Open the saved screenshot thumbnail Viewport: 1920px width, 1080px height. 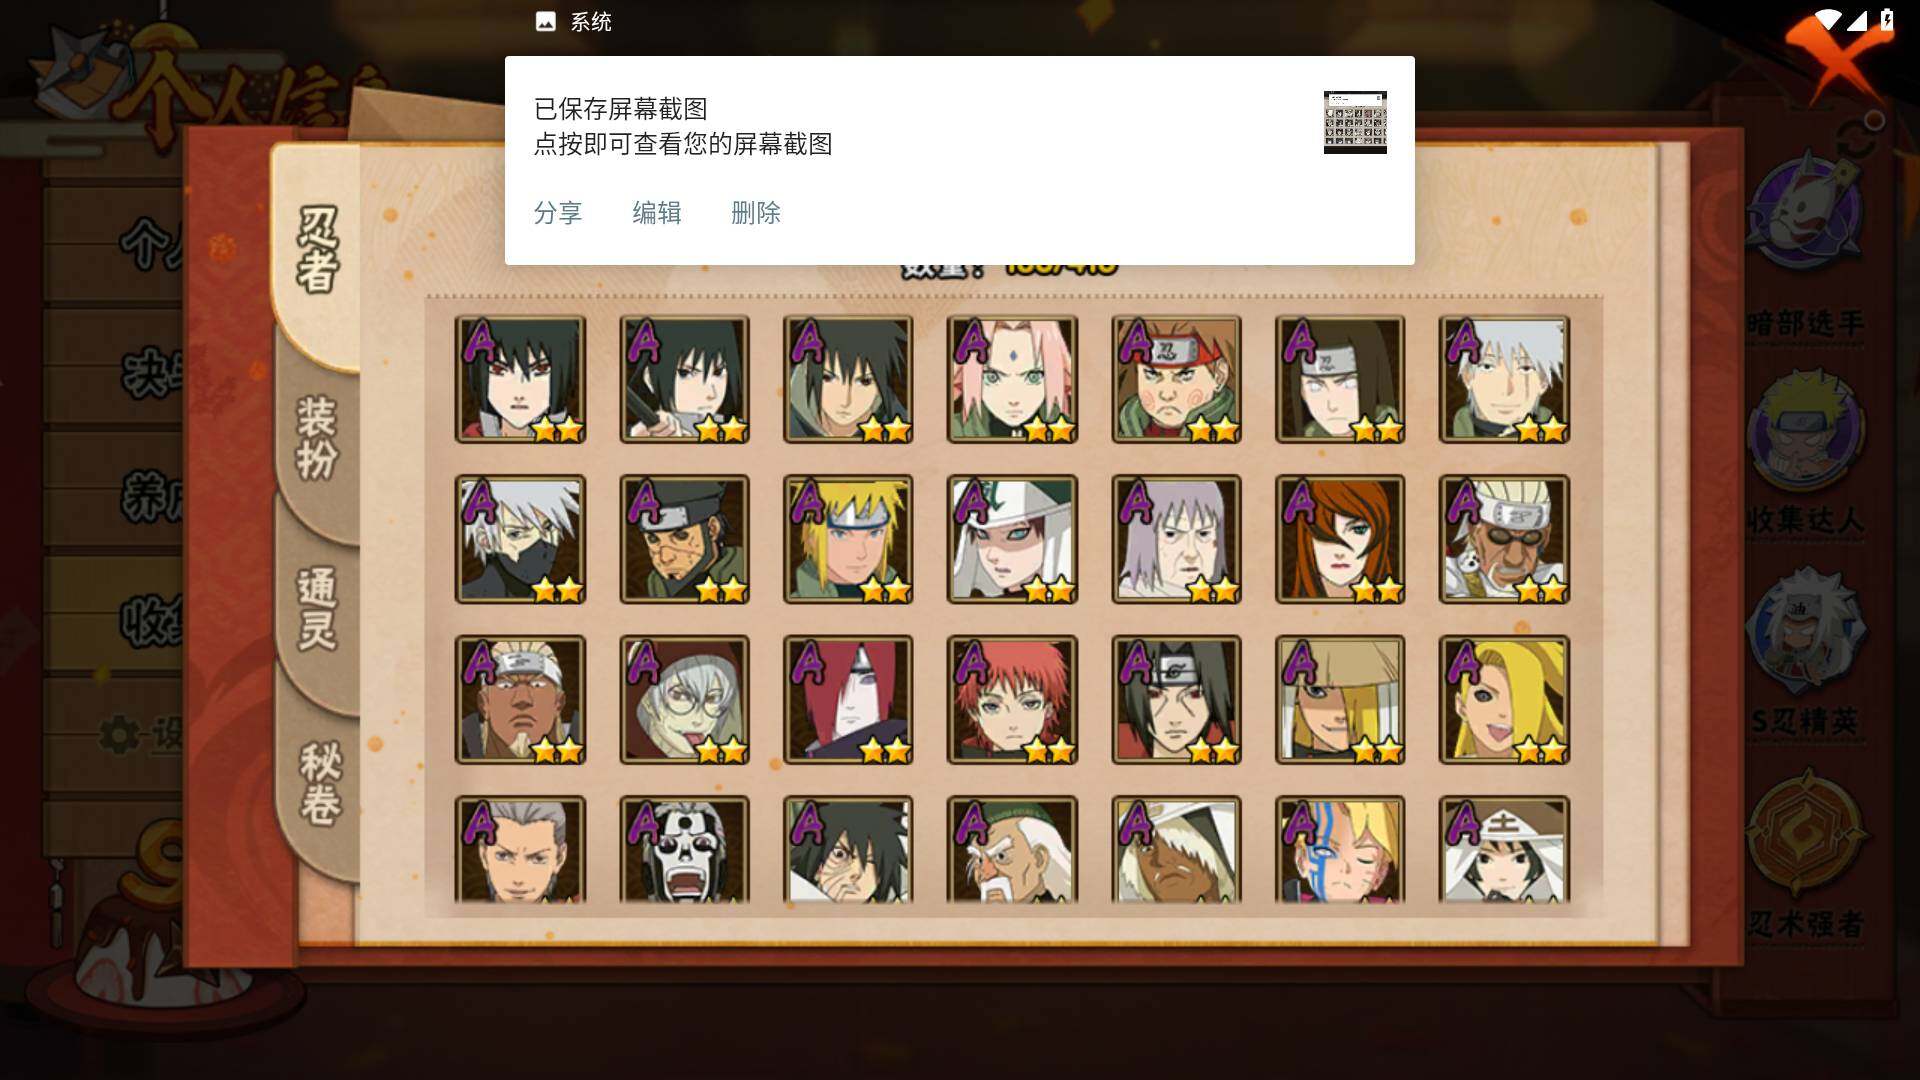click(1355, 122)
